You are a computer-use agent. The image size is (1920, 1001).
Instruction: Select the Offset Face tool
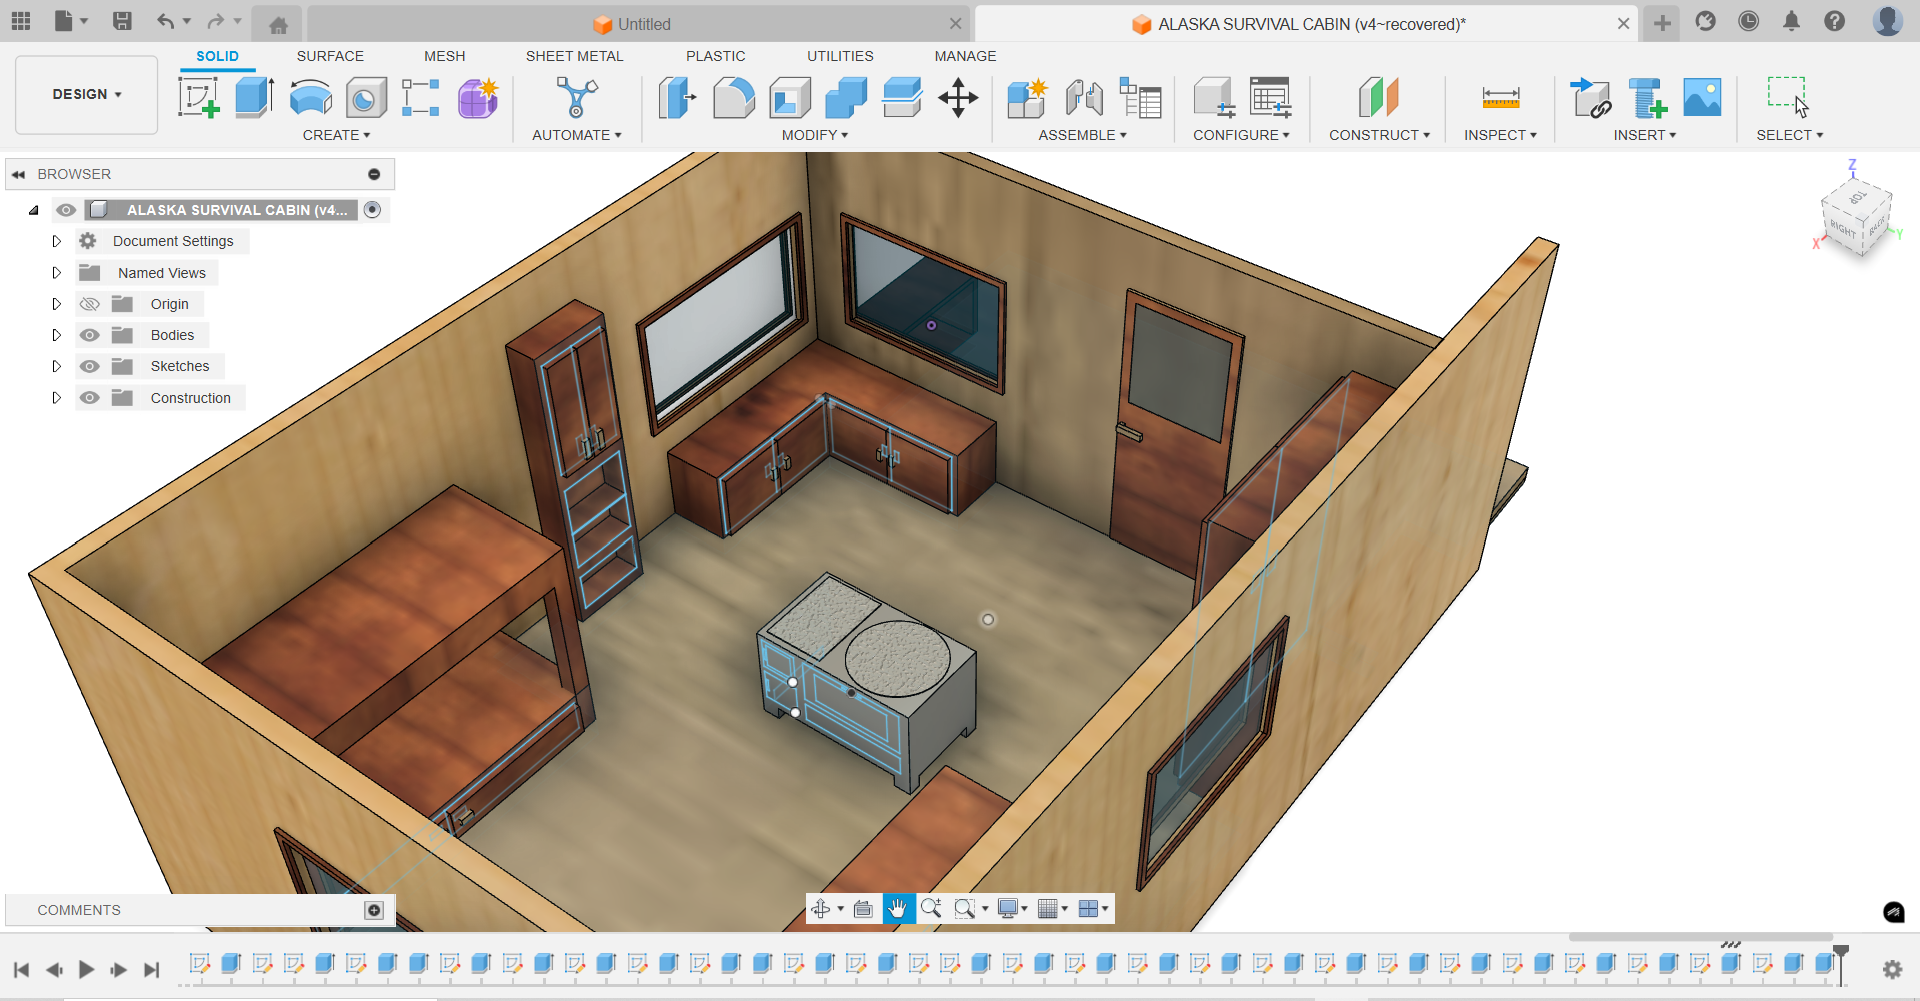(902, 98)
